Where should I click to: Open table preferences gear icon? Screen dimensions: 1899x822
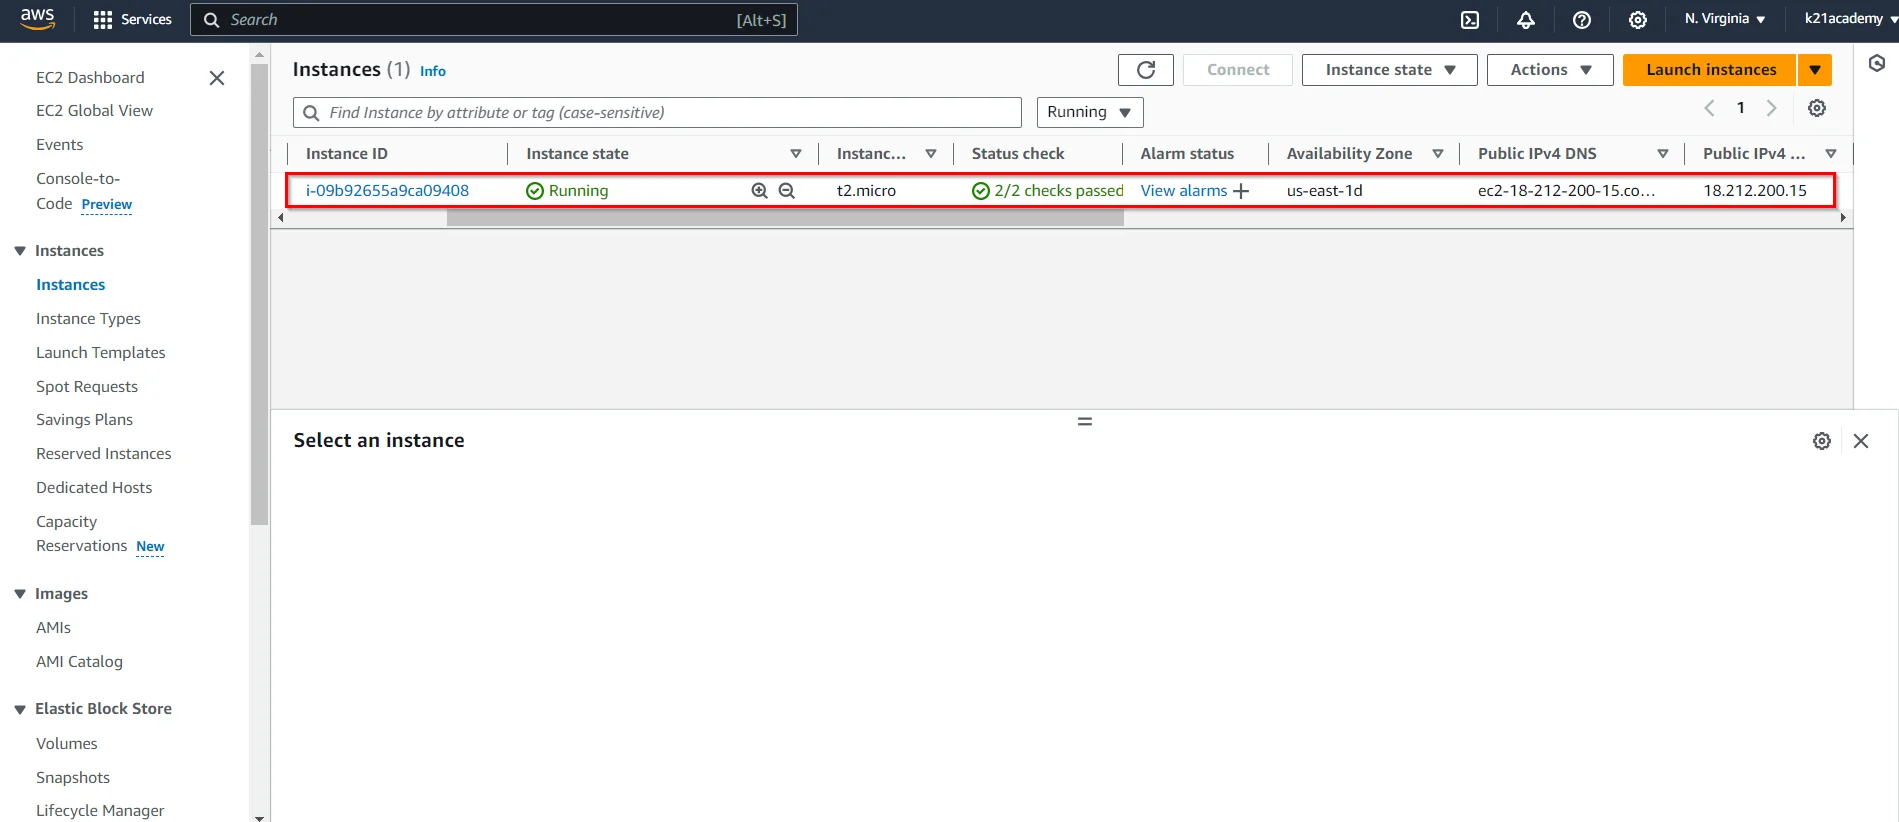click(x=1816, y=108)
